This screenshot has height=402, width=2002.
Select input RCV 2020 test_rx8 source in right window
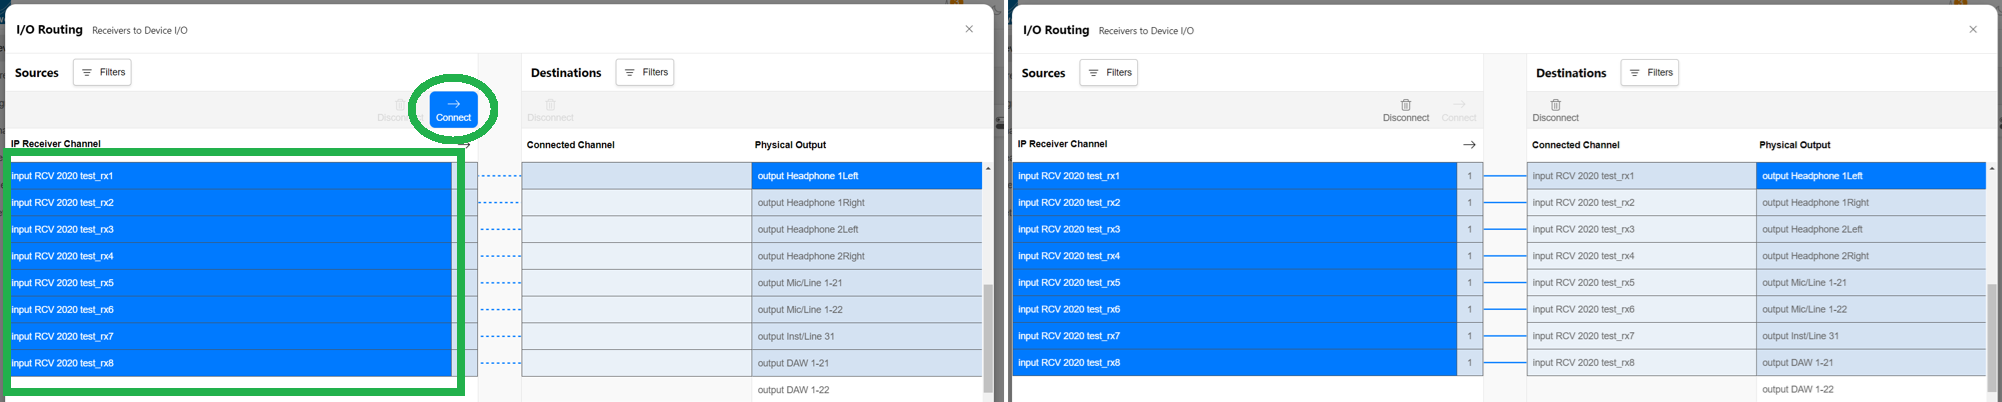[1235, 363]
